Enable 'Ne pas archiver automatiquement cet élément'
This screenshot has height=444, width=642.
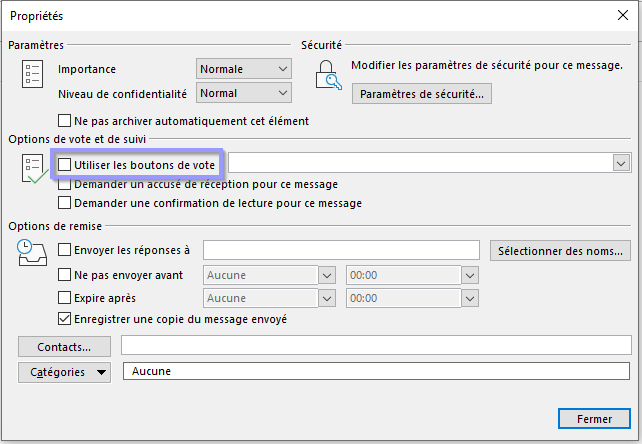point(64,121)
